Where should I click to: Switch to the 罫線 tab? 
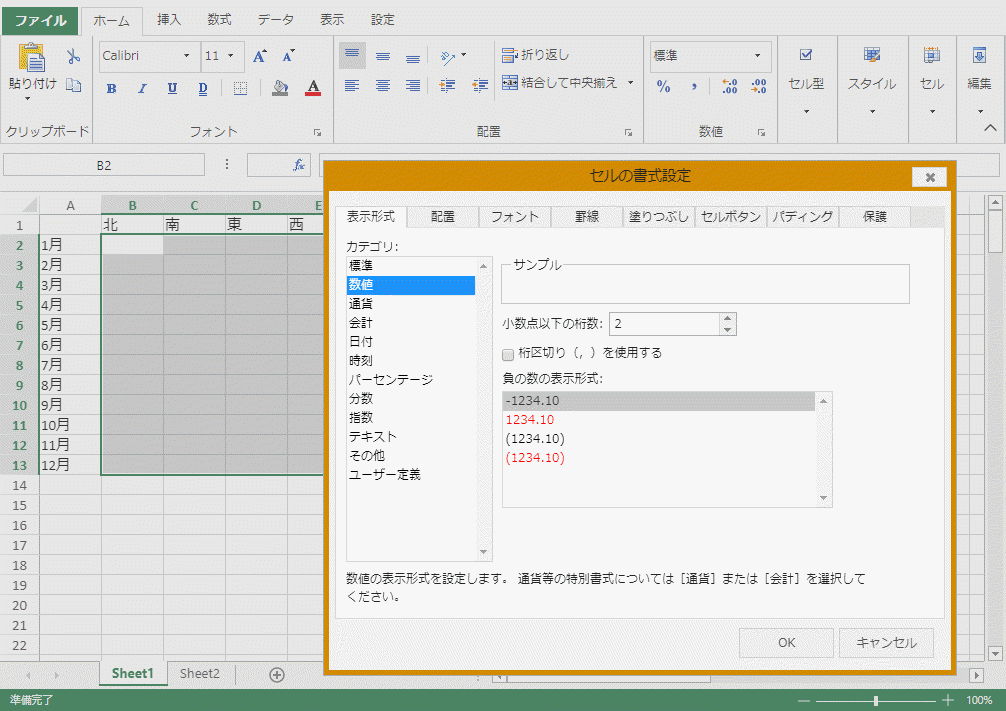[587, 217]
